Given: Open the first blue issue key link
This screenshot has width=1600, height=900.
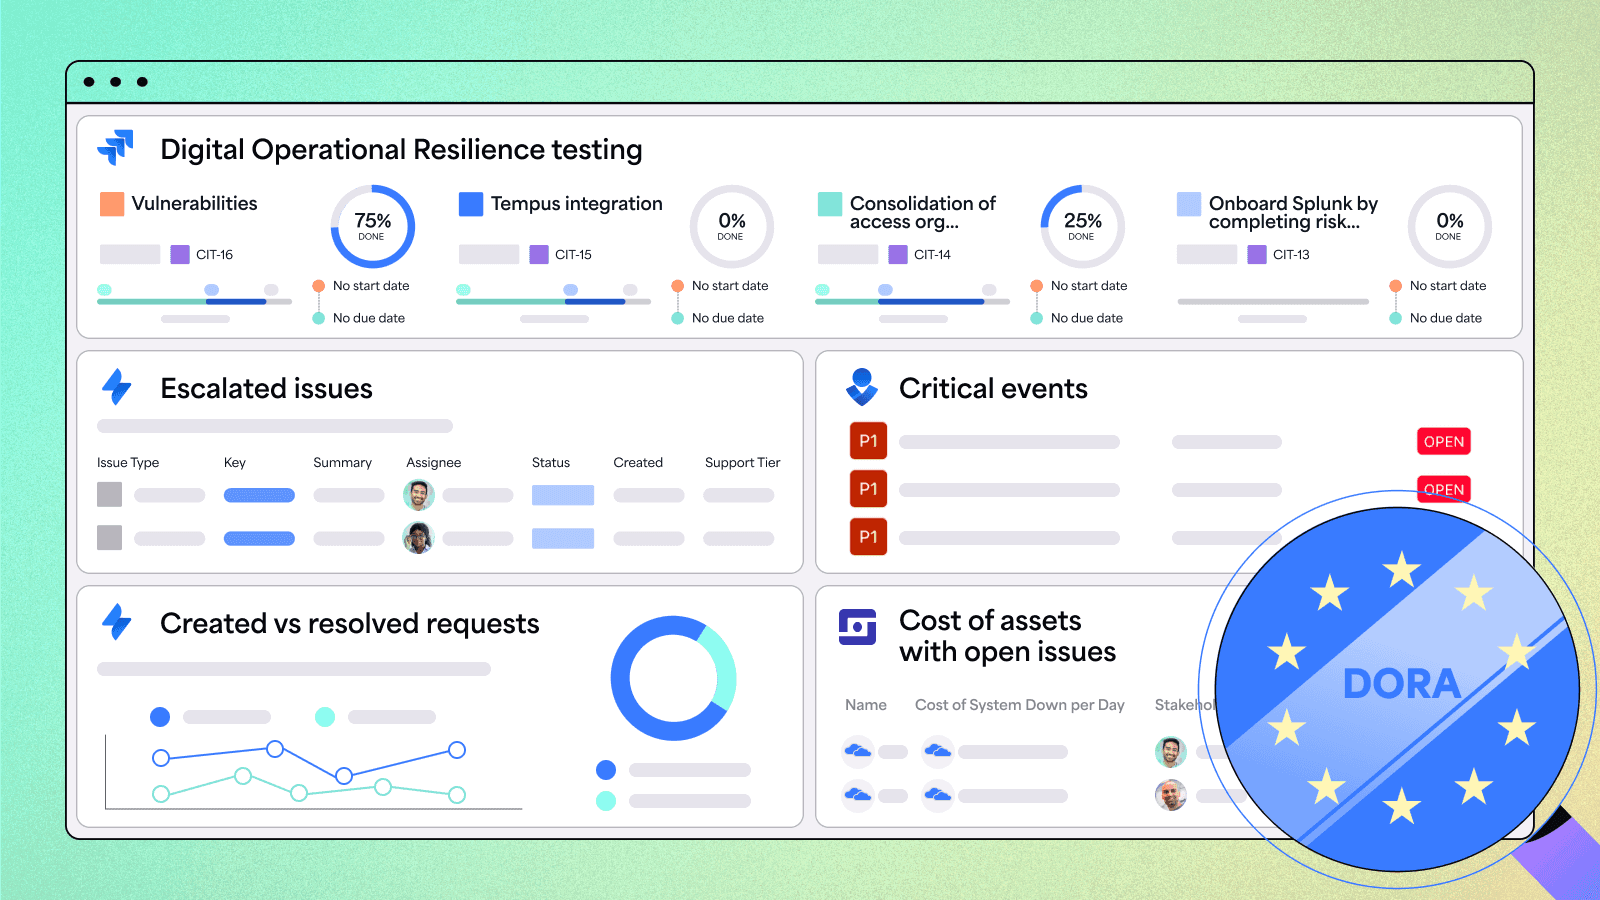Looking at the screenshot, I should (x=259, y=495).
